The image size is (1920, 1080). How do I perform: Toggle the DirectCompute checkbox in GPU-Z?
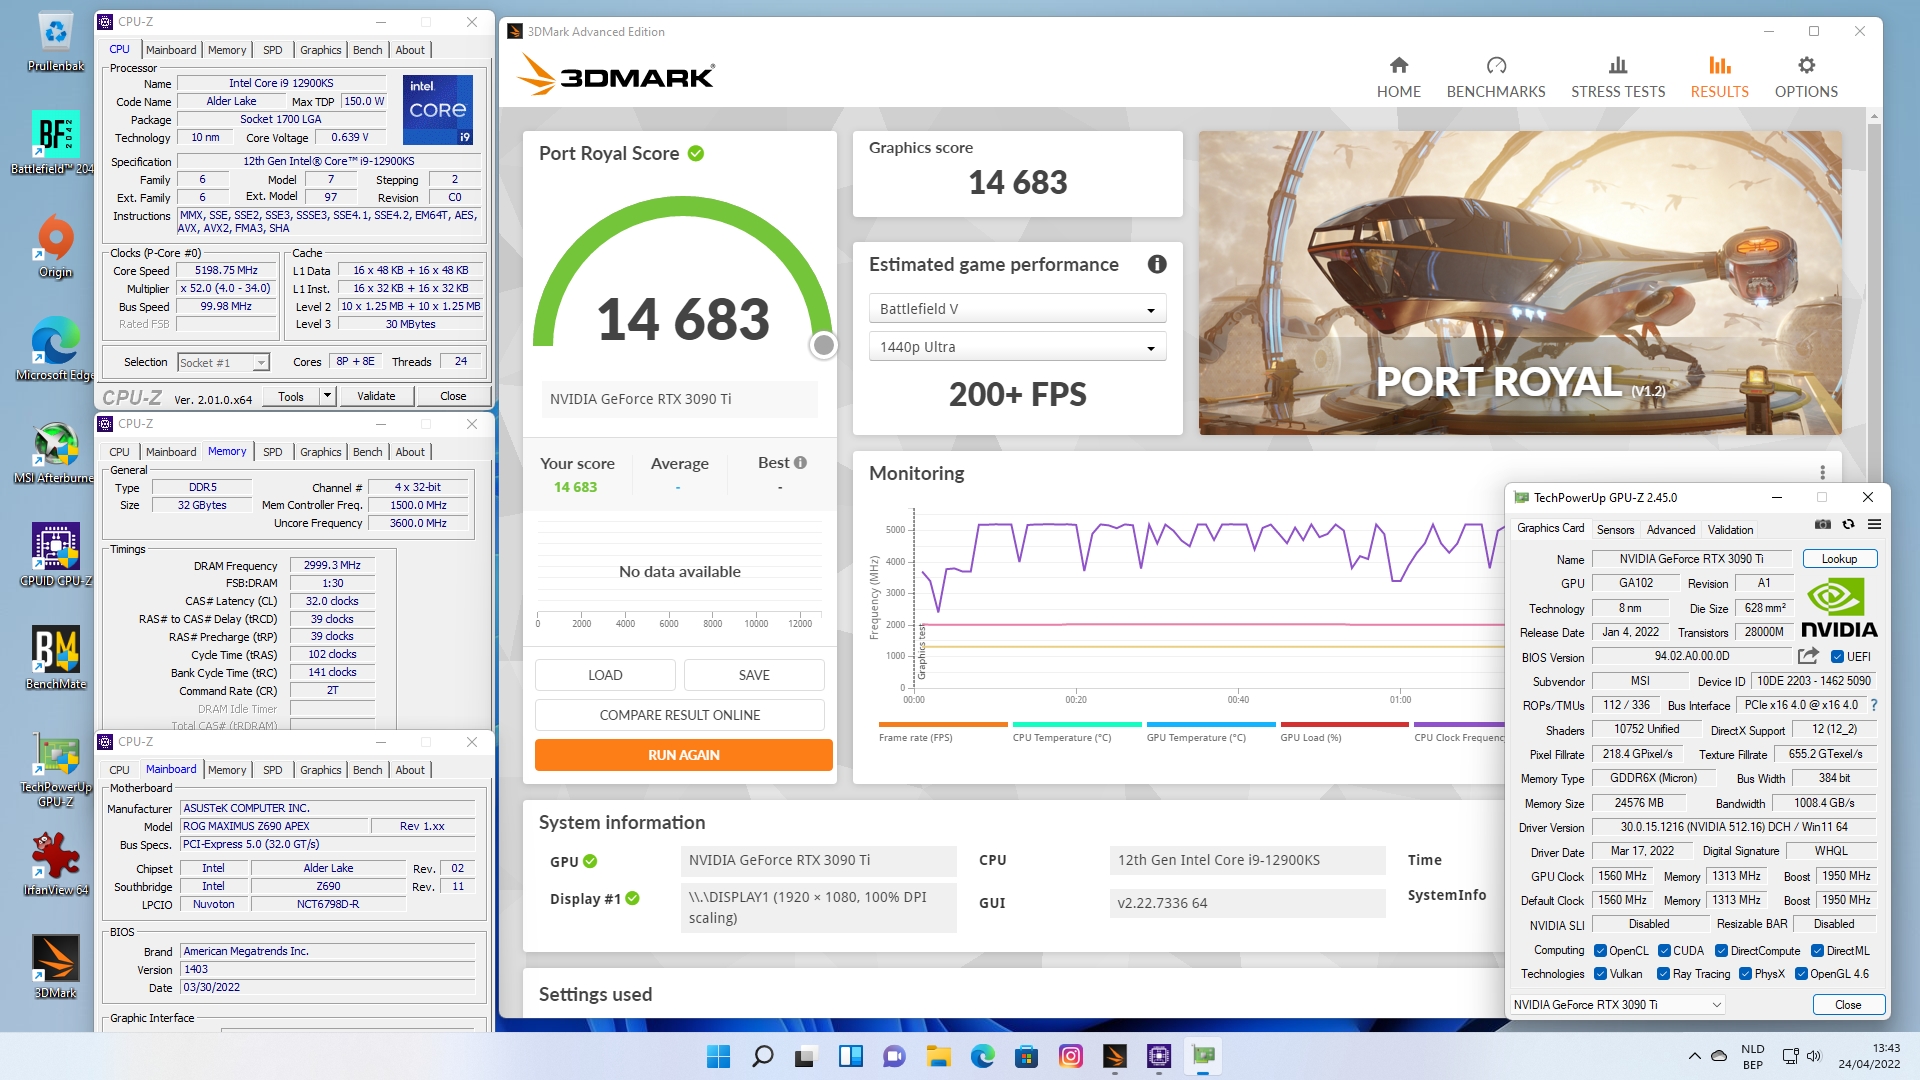coord(1721,951)
